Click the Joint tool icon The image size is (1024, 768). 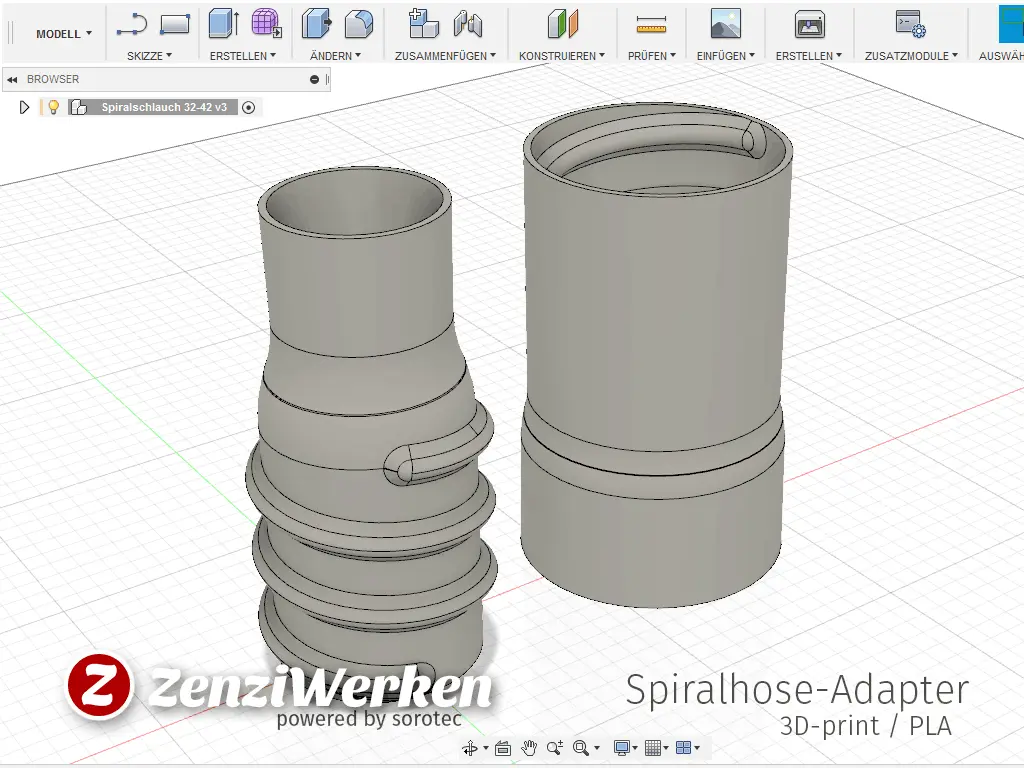click(468, 24)
